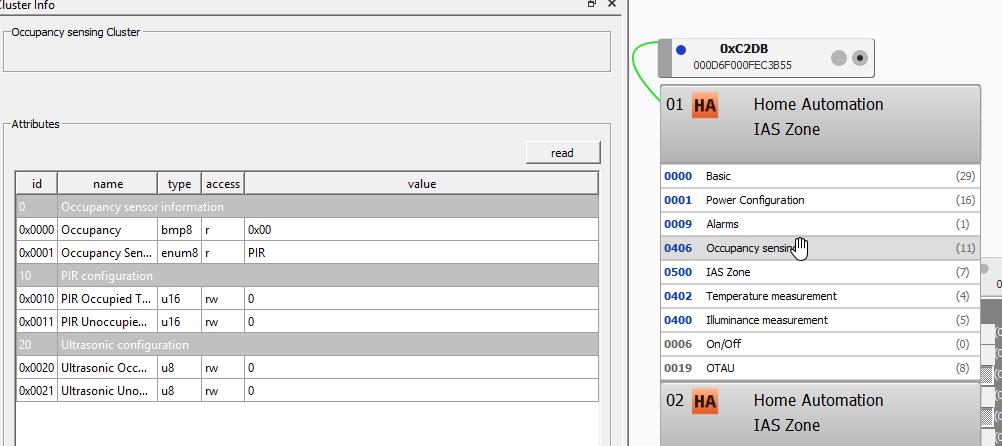This screenshot has height=446, width=1002.
Task: Select the 0019 OTAU cluster
Action: pyautogui.click(x=820, y=368)
